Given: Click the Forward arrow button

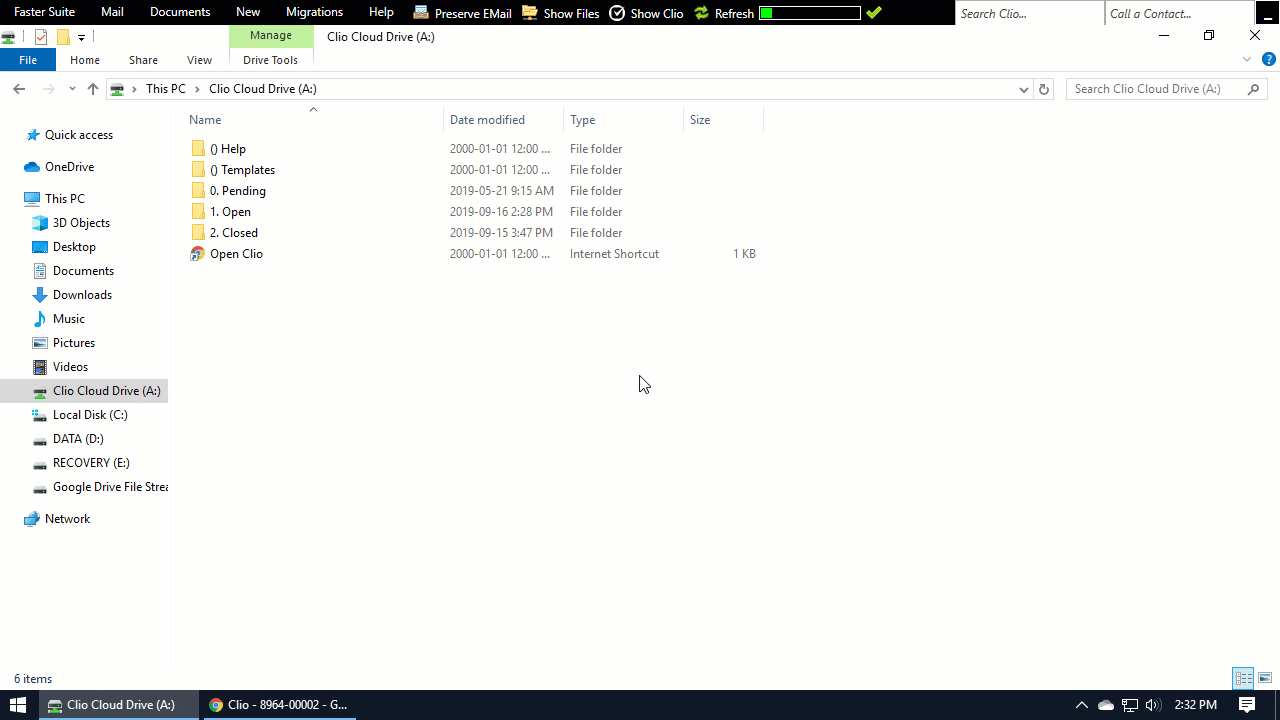Looking at the screenshot, I should (48, 89).
